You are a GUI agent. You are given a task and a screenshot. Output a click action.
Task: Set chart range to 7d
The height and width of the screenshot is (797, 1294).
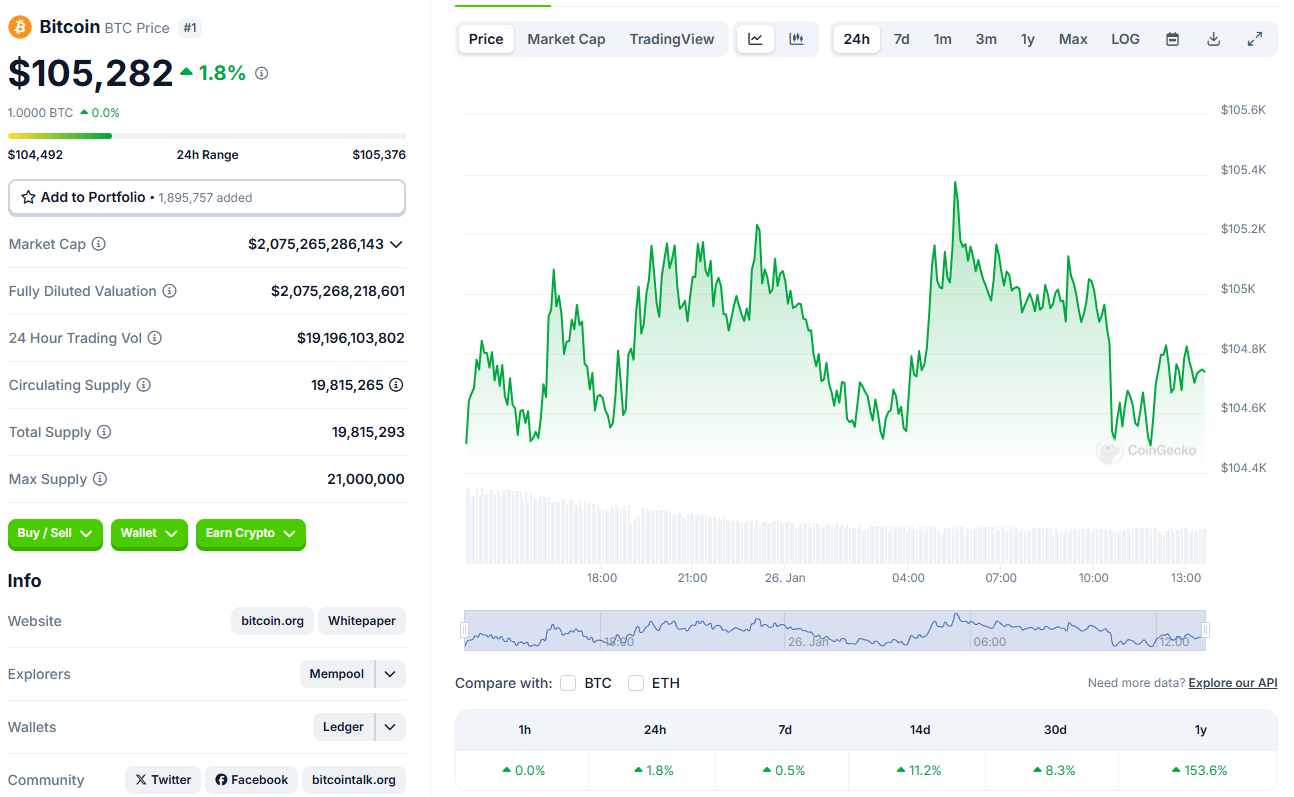901,39
